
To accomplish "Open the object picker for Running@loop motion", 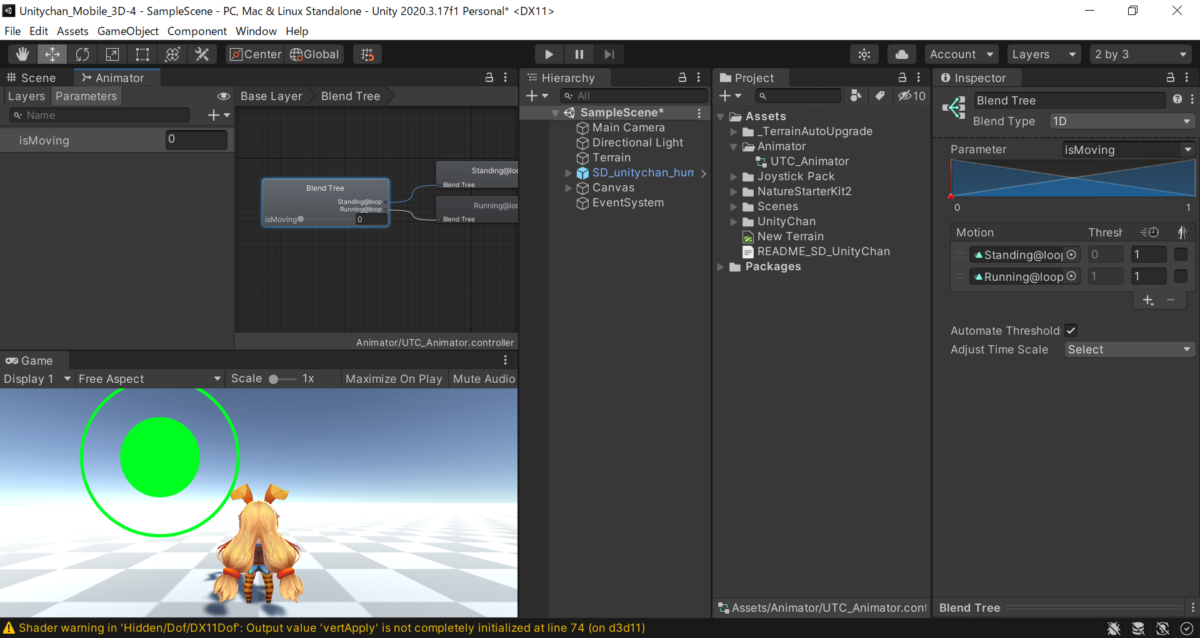I will 1071,277.
